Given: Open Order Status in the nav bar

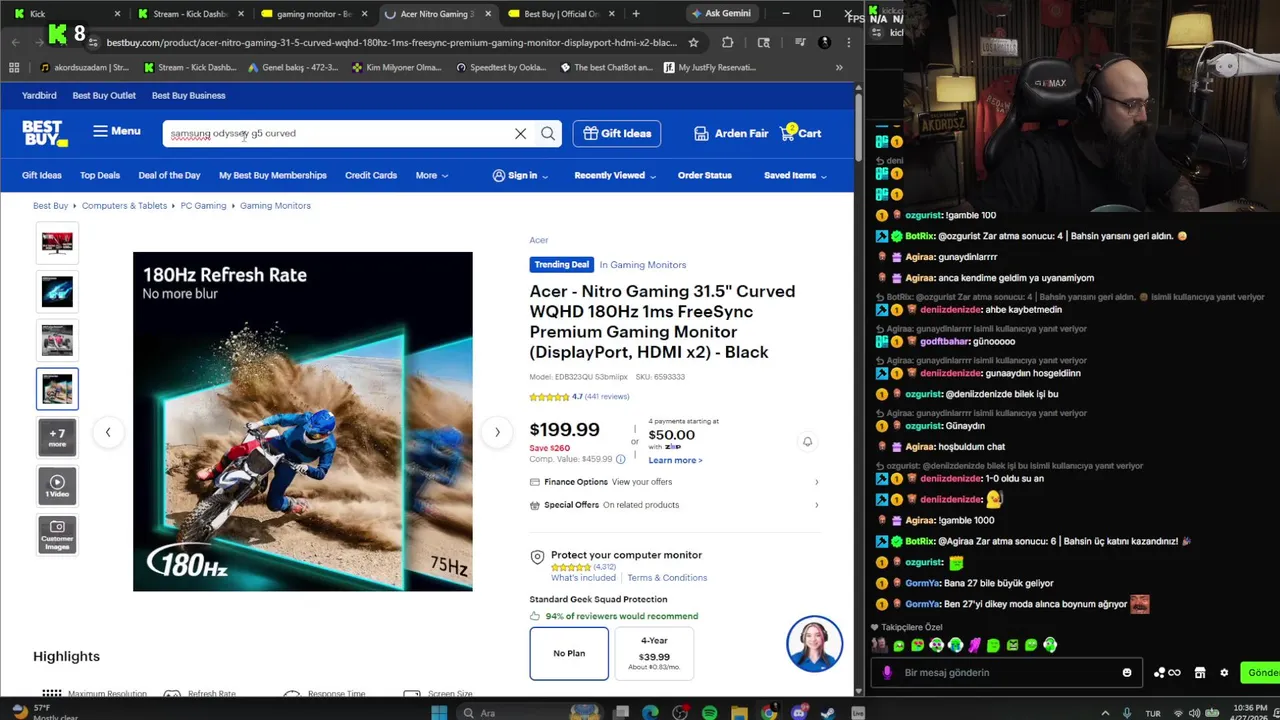Looking at the screenshot, I should pos(705,175).
